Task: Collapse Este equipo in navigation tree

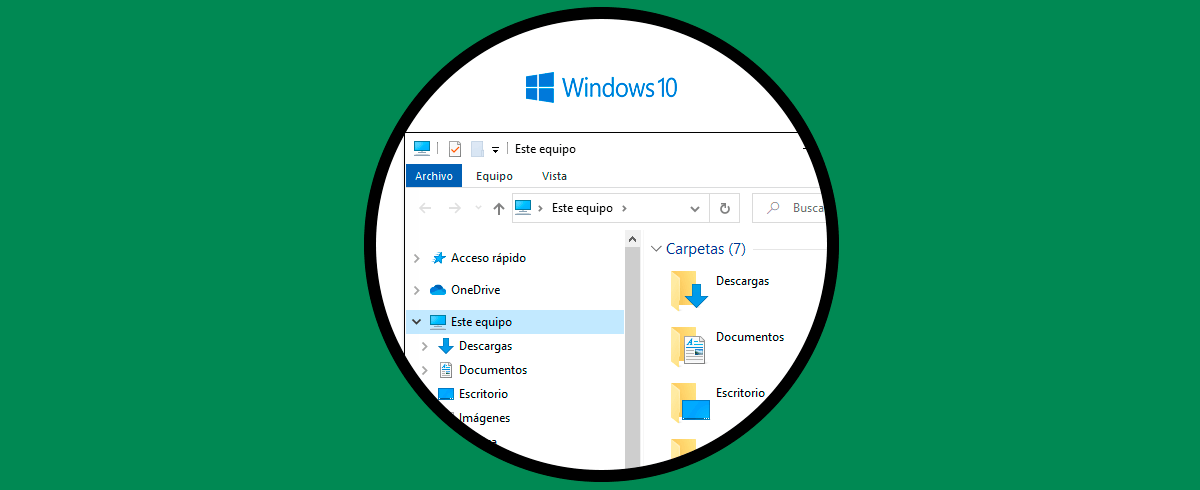Action: (417, 322)
